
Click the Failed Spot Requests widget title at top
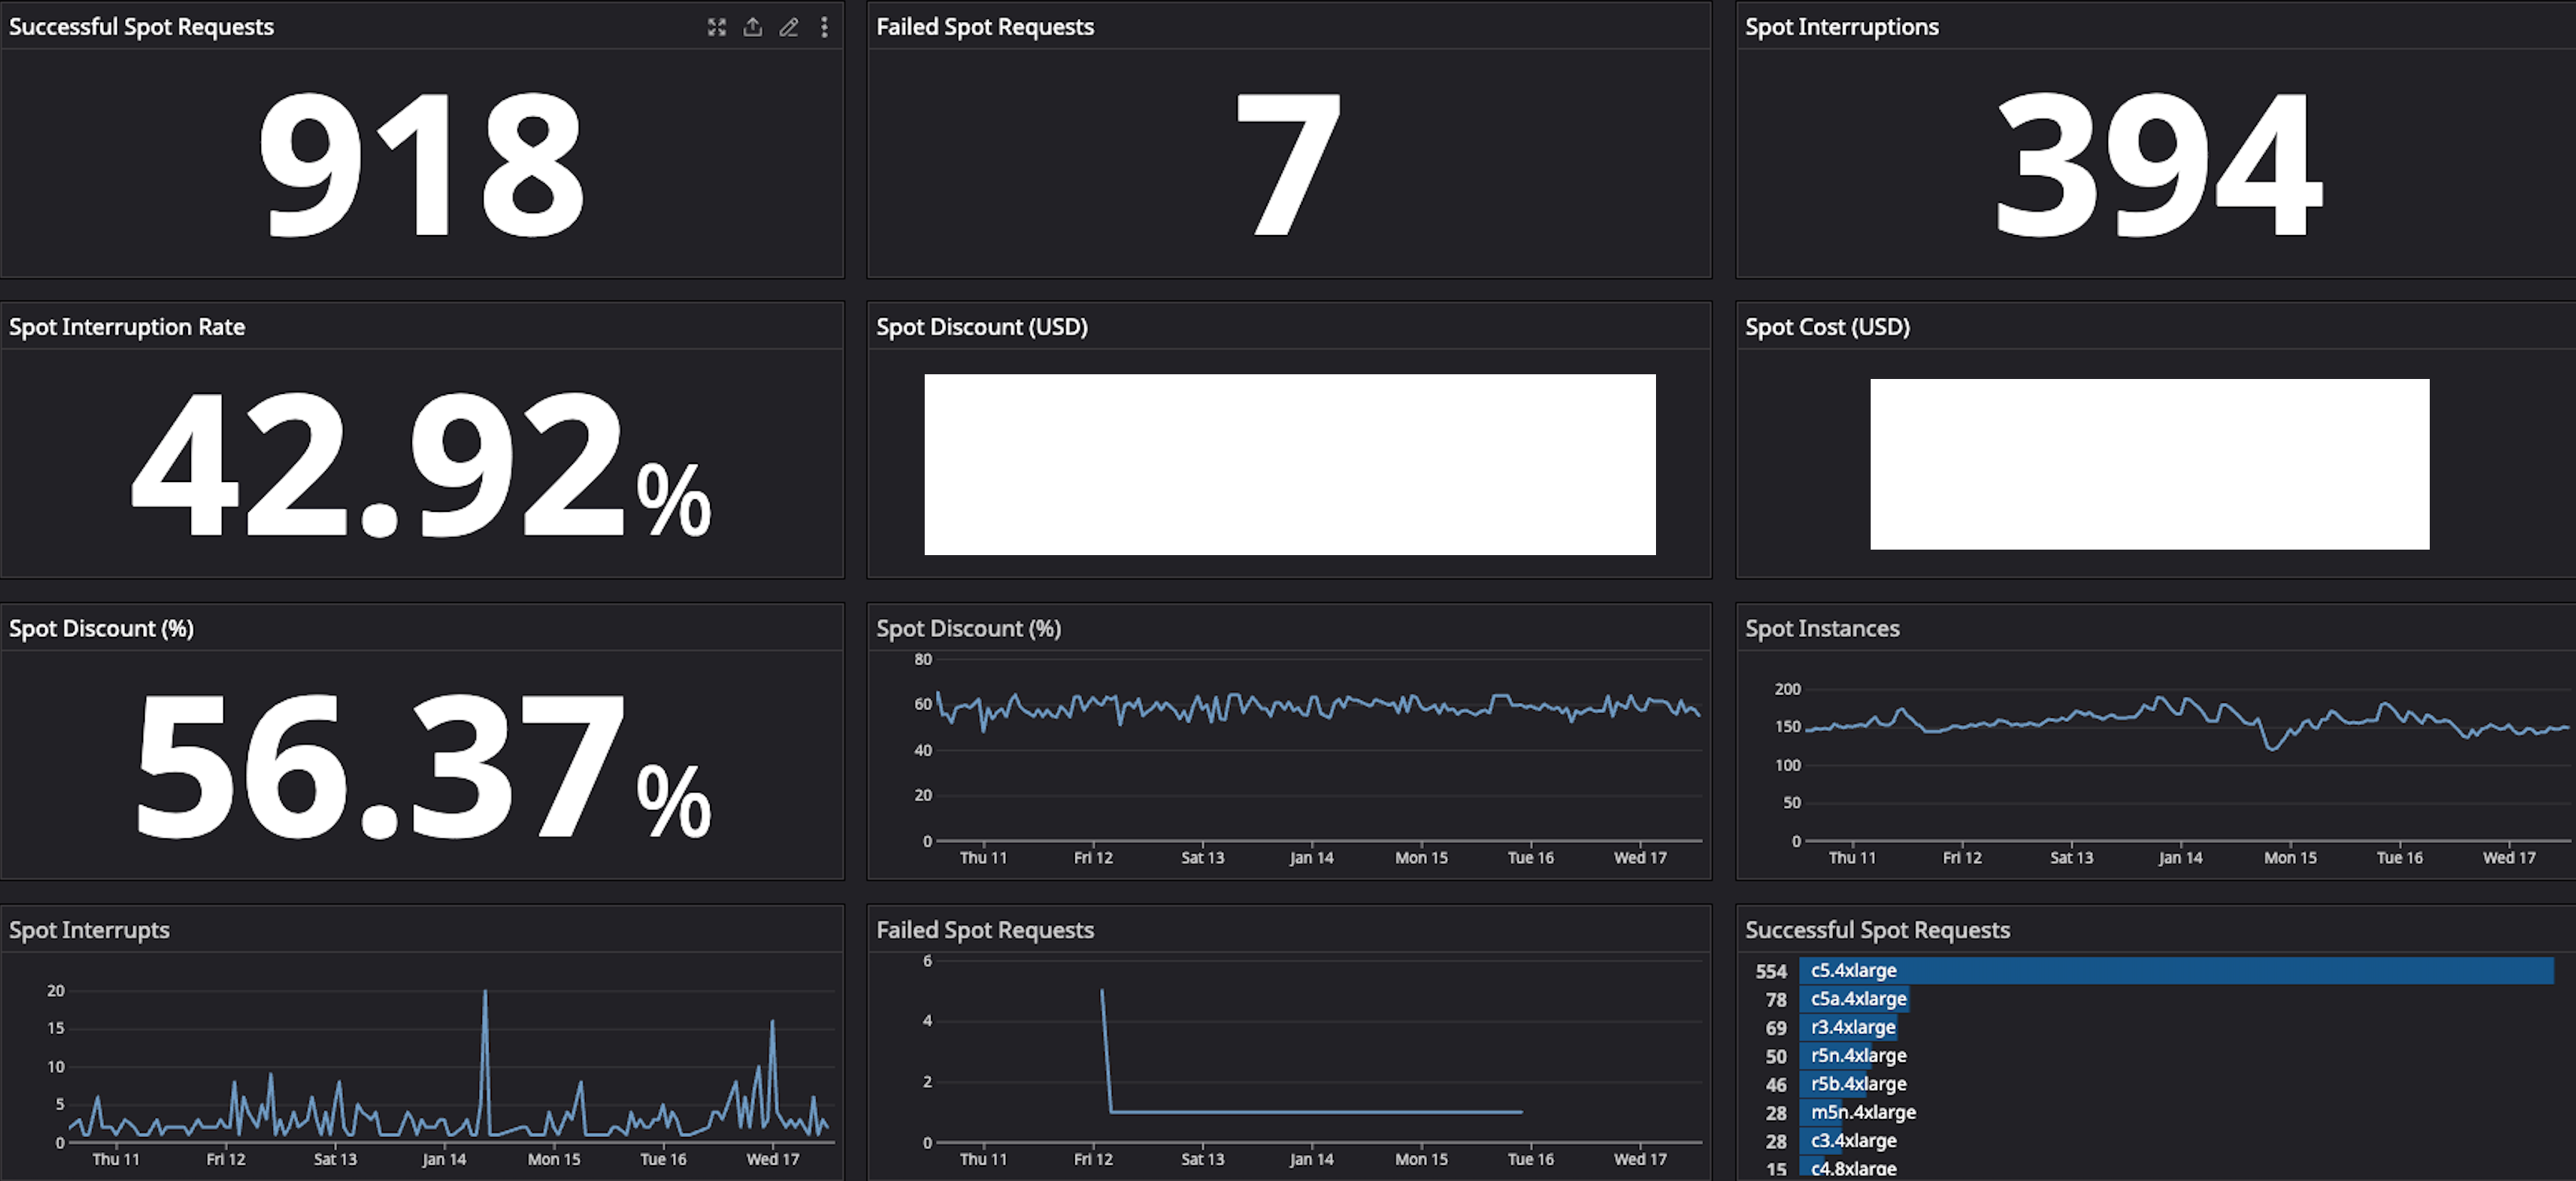[984, 27]
